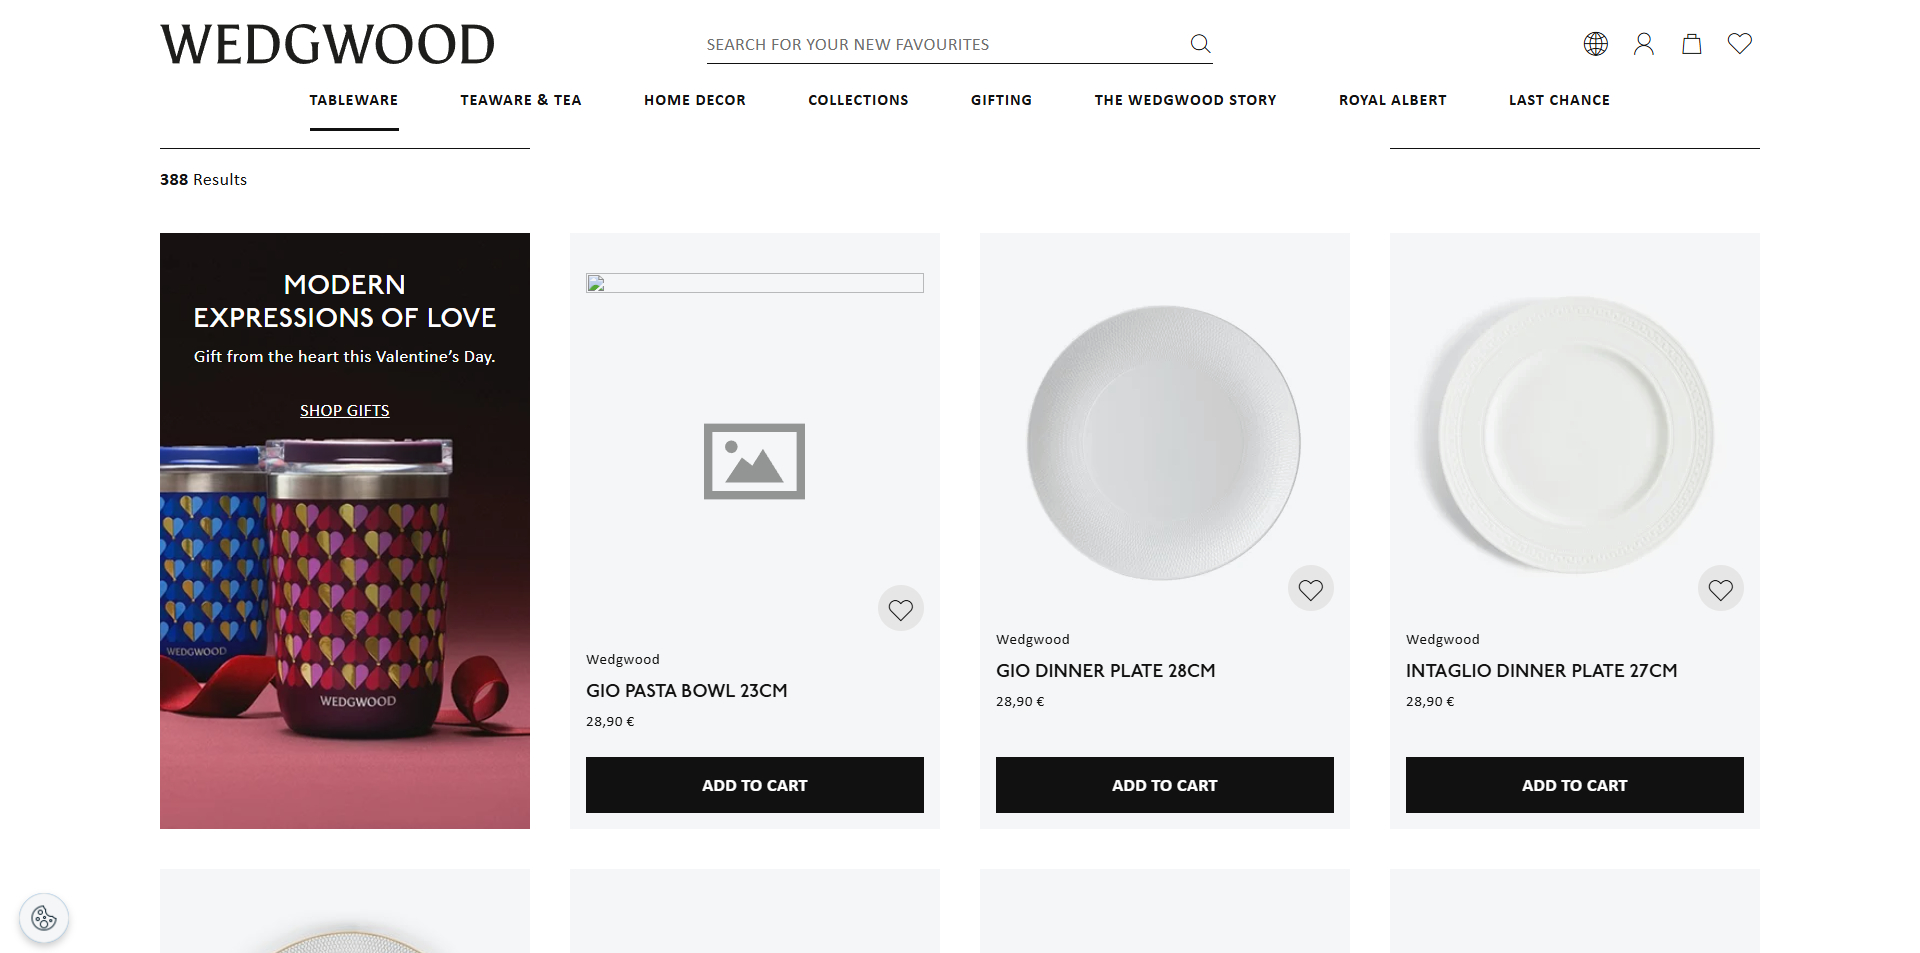This screenshot has width=1920, height=953.
Task: Open the language and region globe icon
Action: 1595,43
